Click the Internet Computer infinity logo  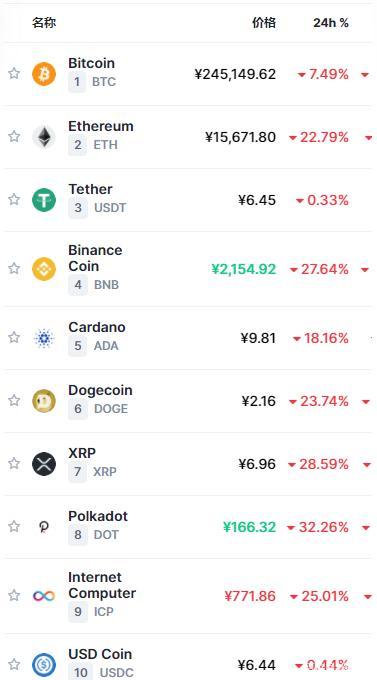44,596
